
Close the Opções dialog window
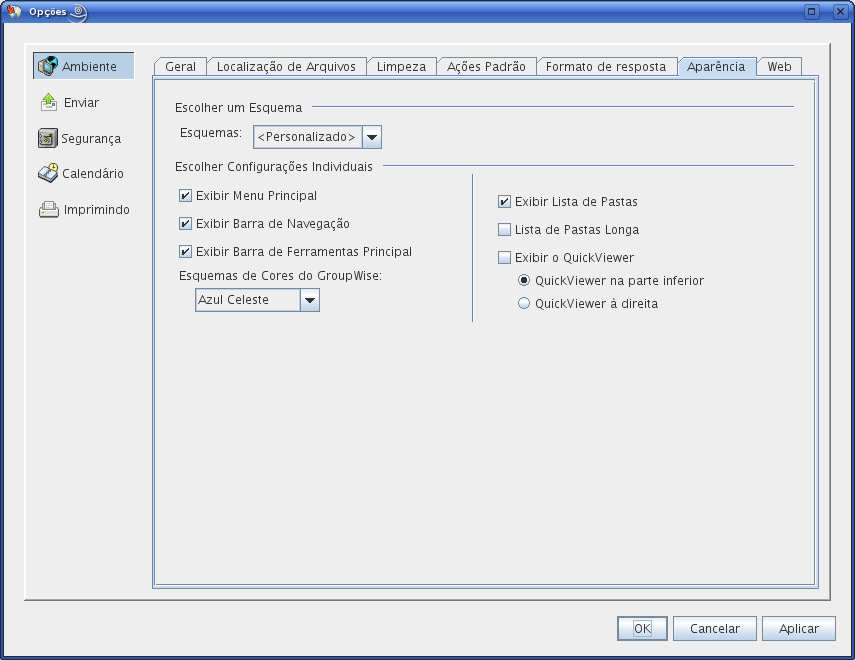(839, 12)
